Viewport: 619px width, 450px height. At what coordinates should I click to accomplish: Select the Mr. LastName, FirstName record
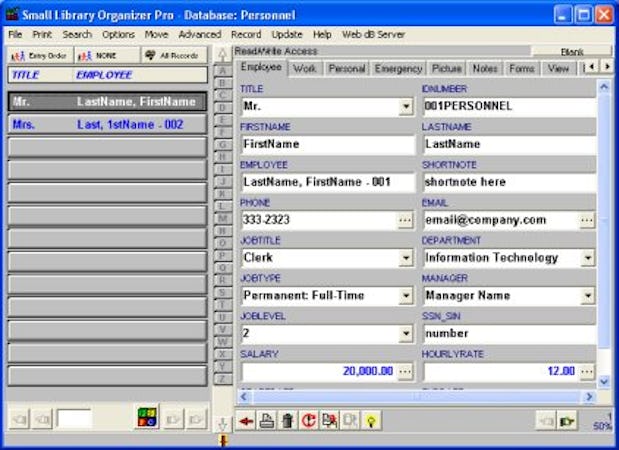tap(107, 102)
